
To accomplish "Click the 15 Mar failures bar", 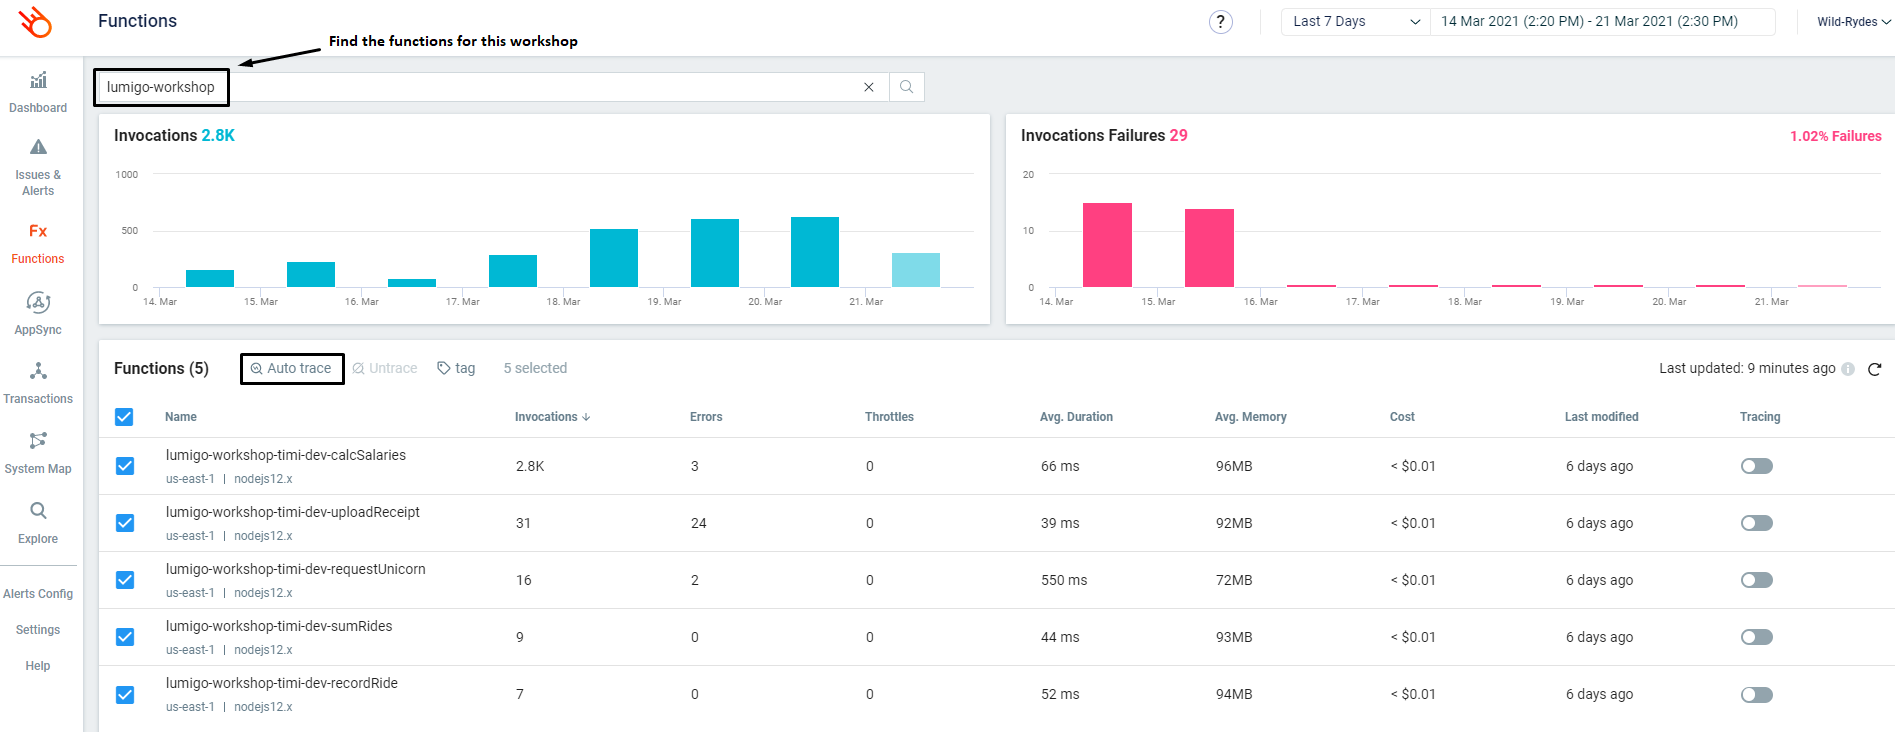I will pos(1209,248).
